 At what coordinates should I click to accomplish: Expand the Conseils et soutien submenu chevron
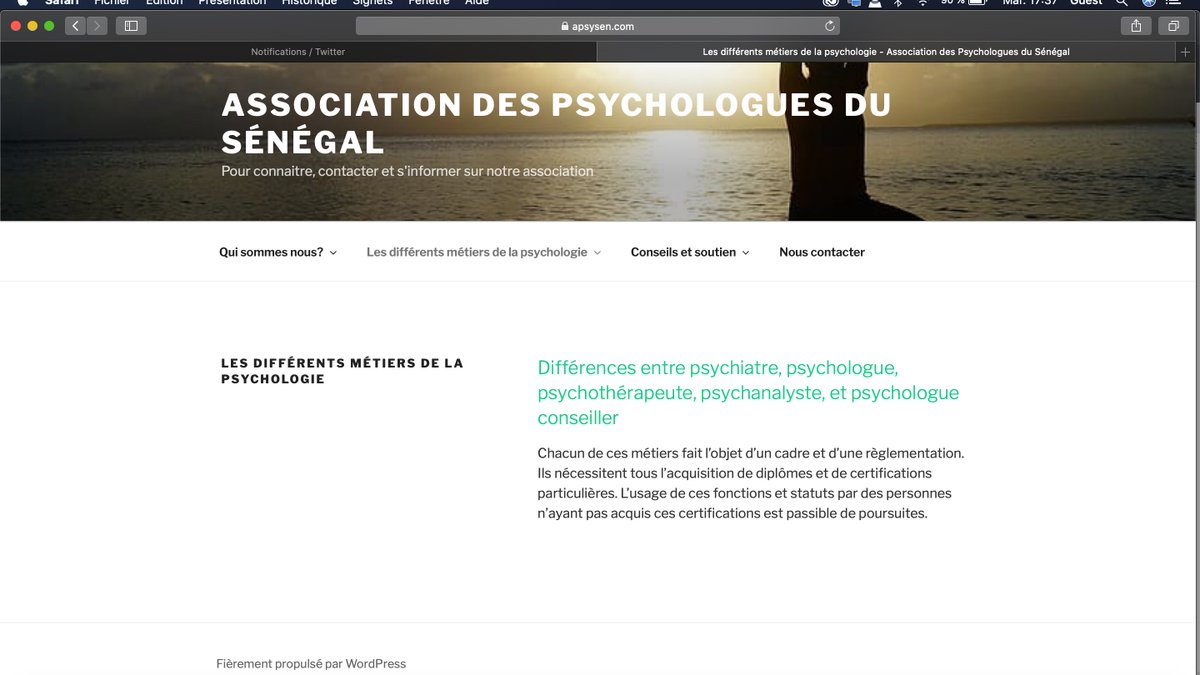pos(745,253)
